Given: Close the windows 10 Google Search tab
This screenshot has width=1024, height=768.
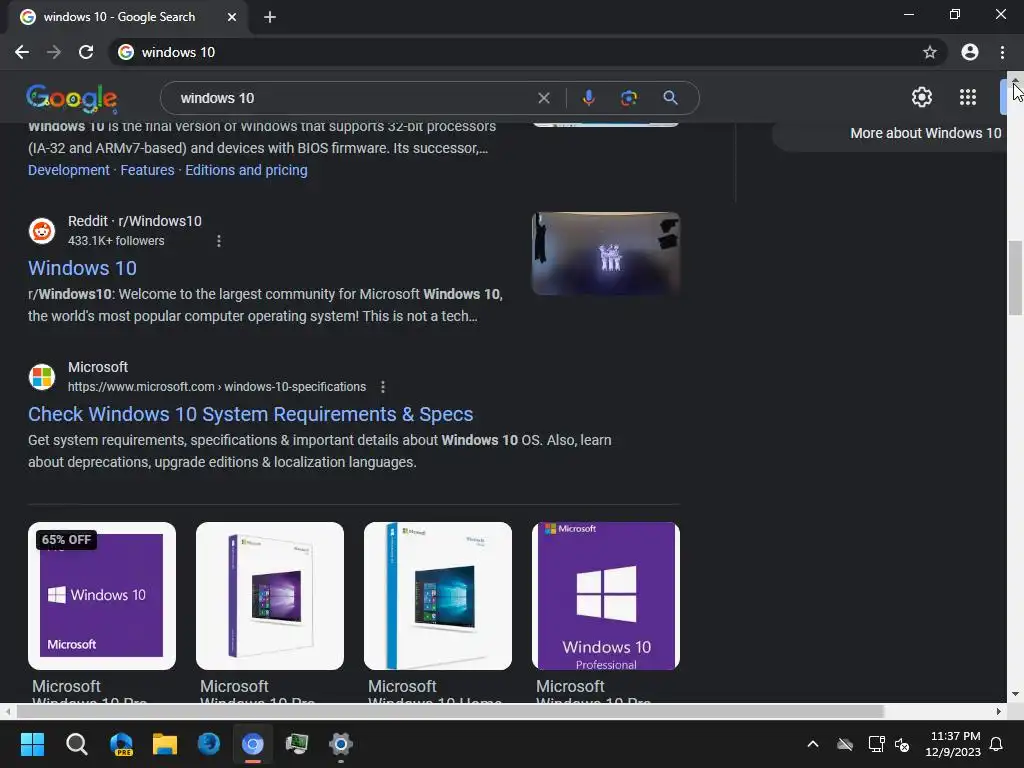Looking at the screenshot, I should [232, 18].
